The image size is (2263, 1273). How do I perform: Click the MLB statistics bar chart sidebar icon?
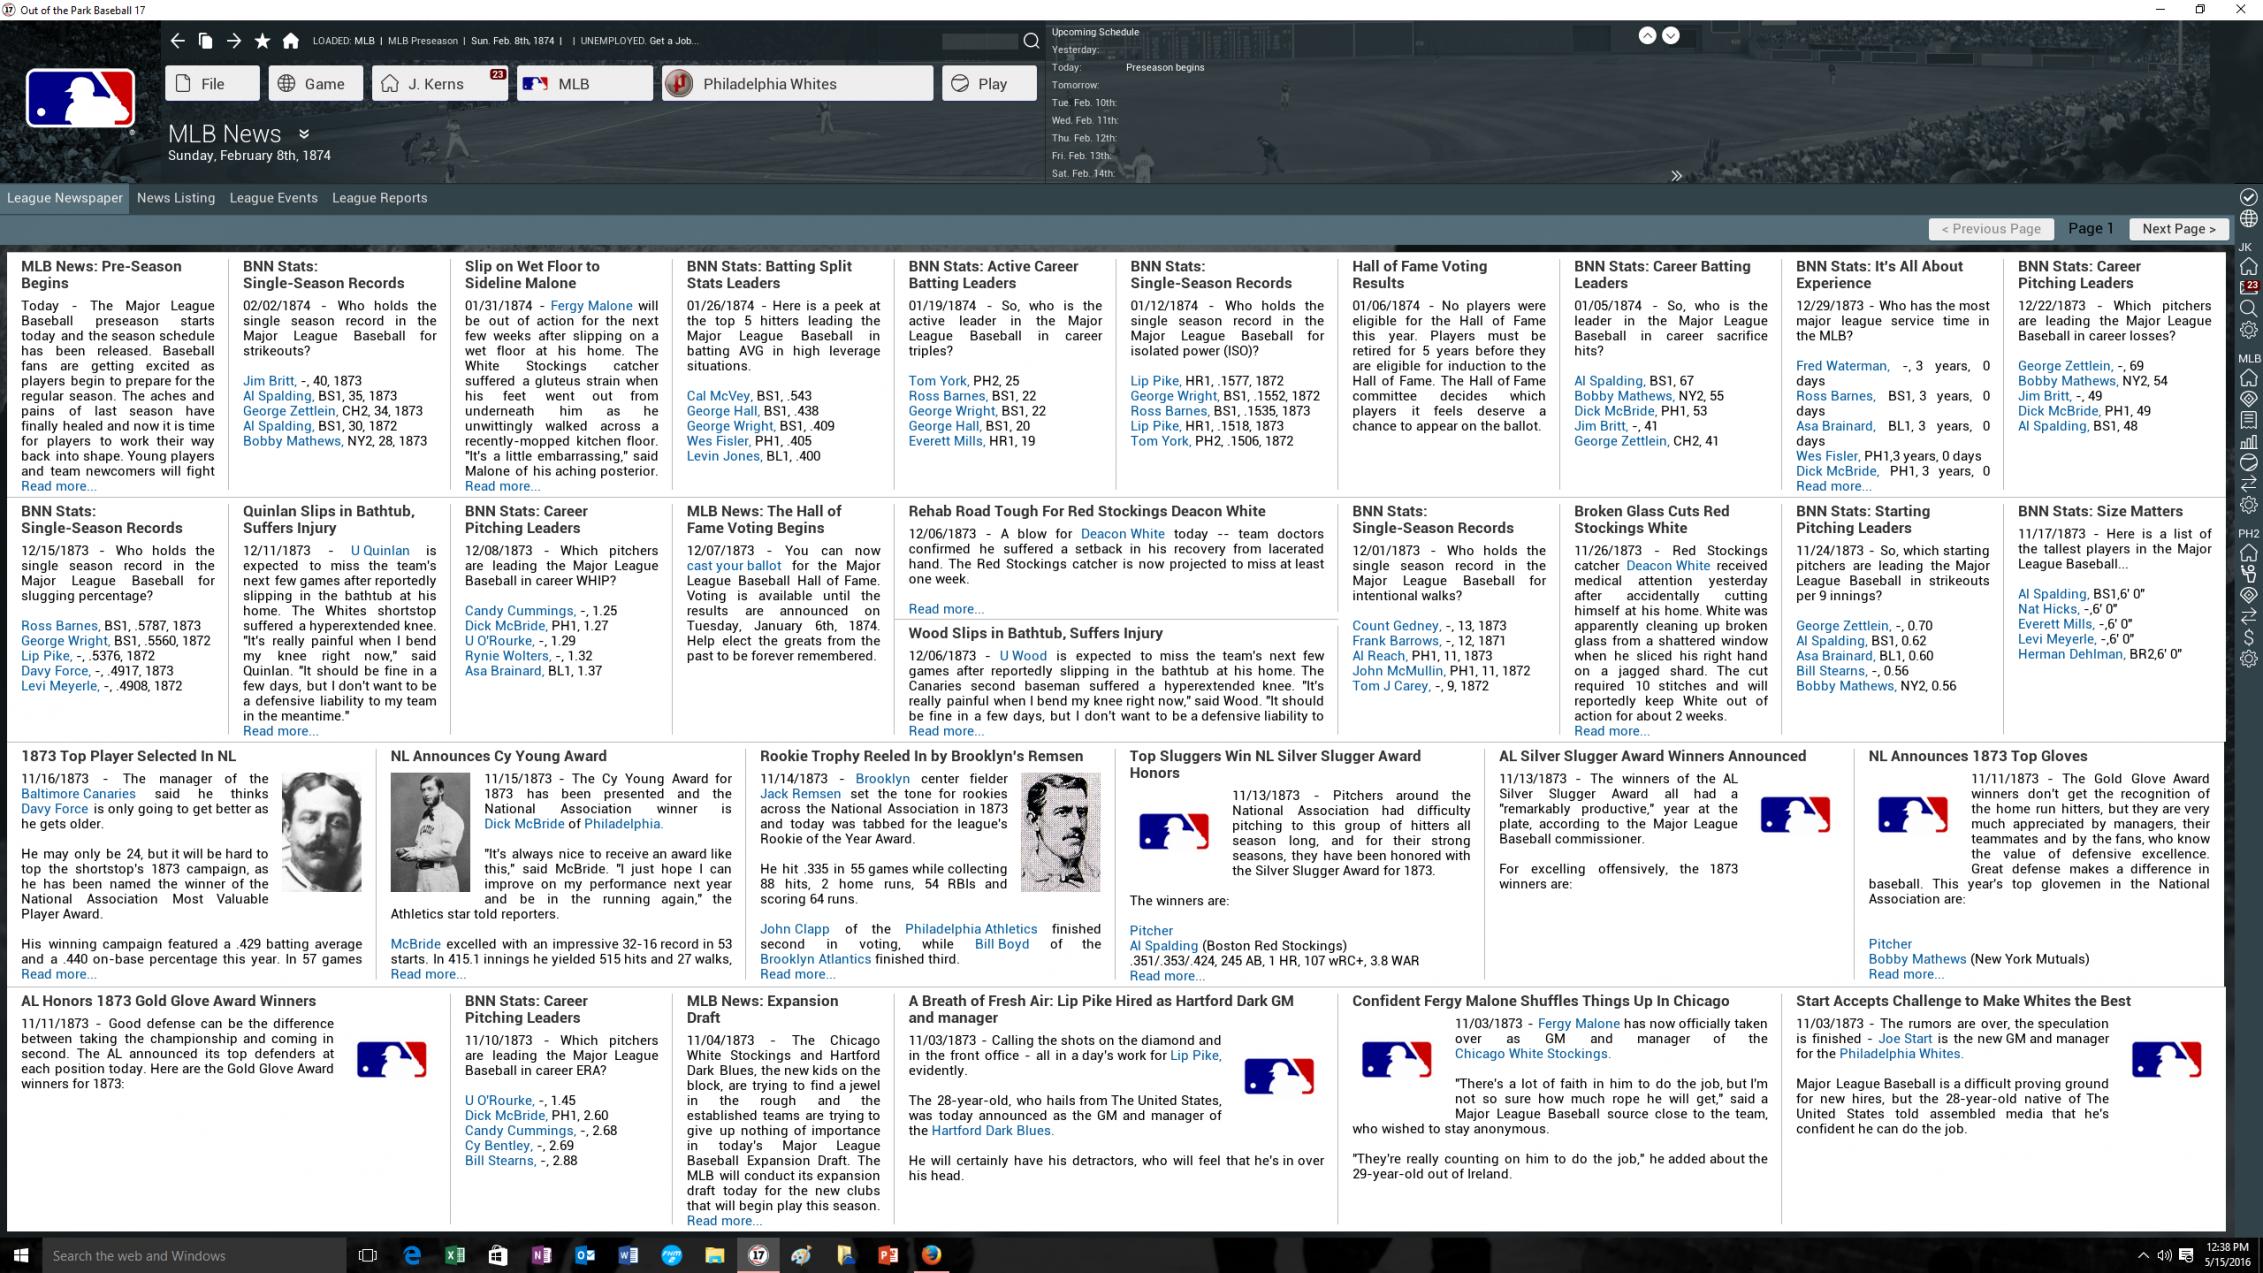(x=2248, y=441)
